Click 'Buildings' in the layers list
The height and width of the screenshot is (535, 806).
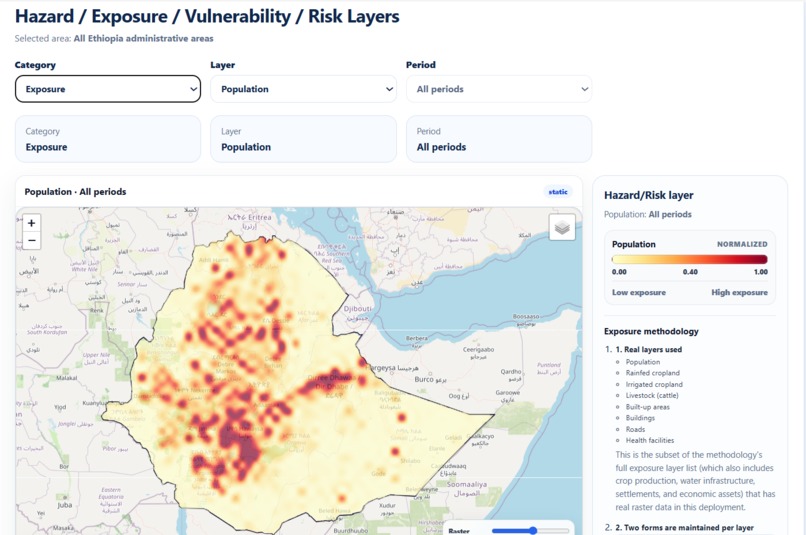tap(640, 418)
